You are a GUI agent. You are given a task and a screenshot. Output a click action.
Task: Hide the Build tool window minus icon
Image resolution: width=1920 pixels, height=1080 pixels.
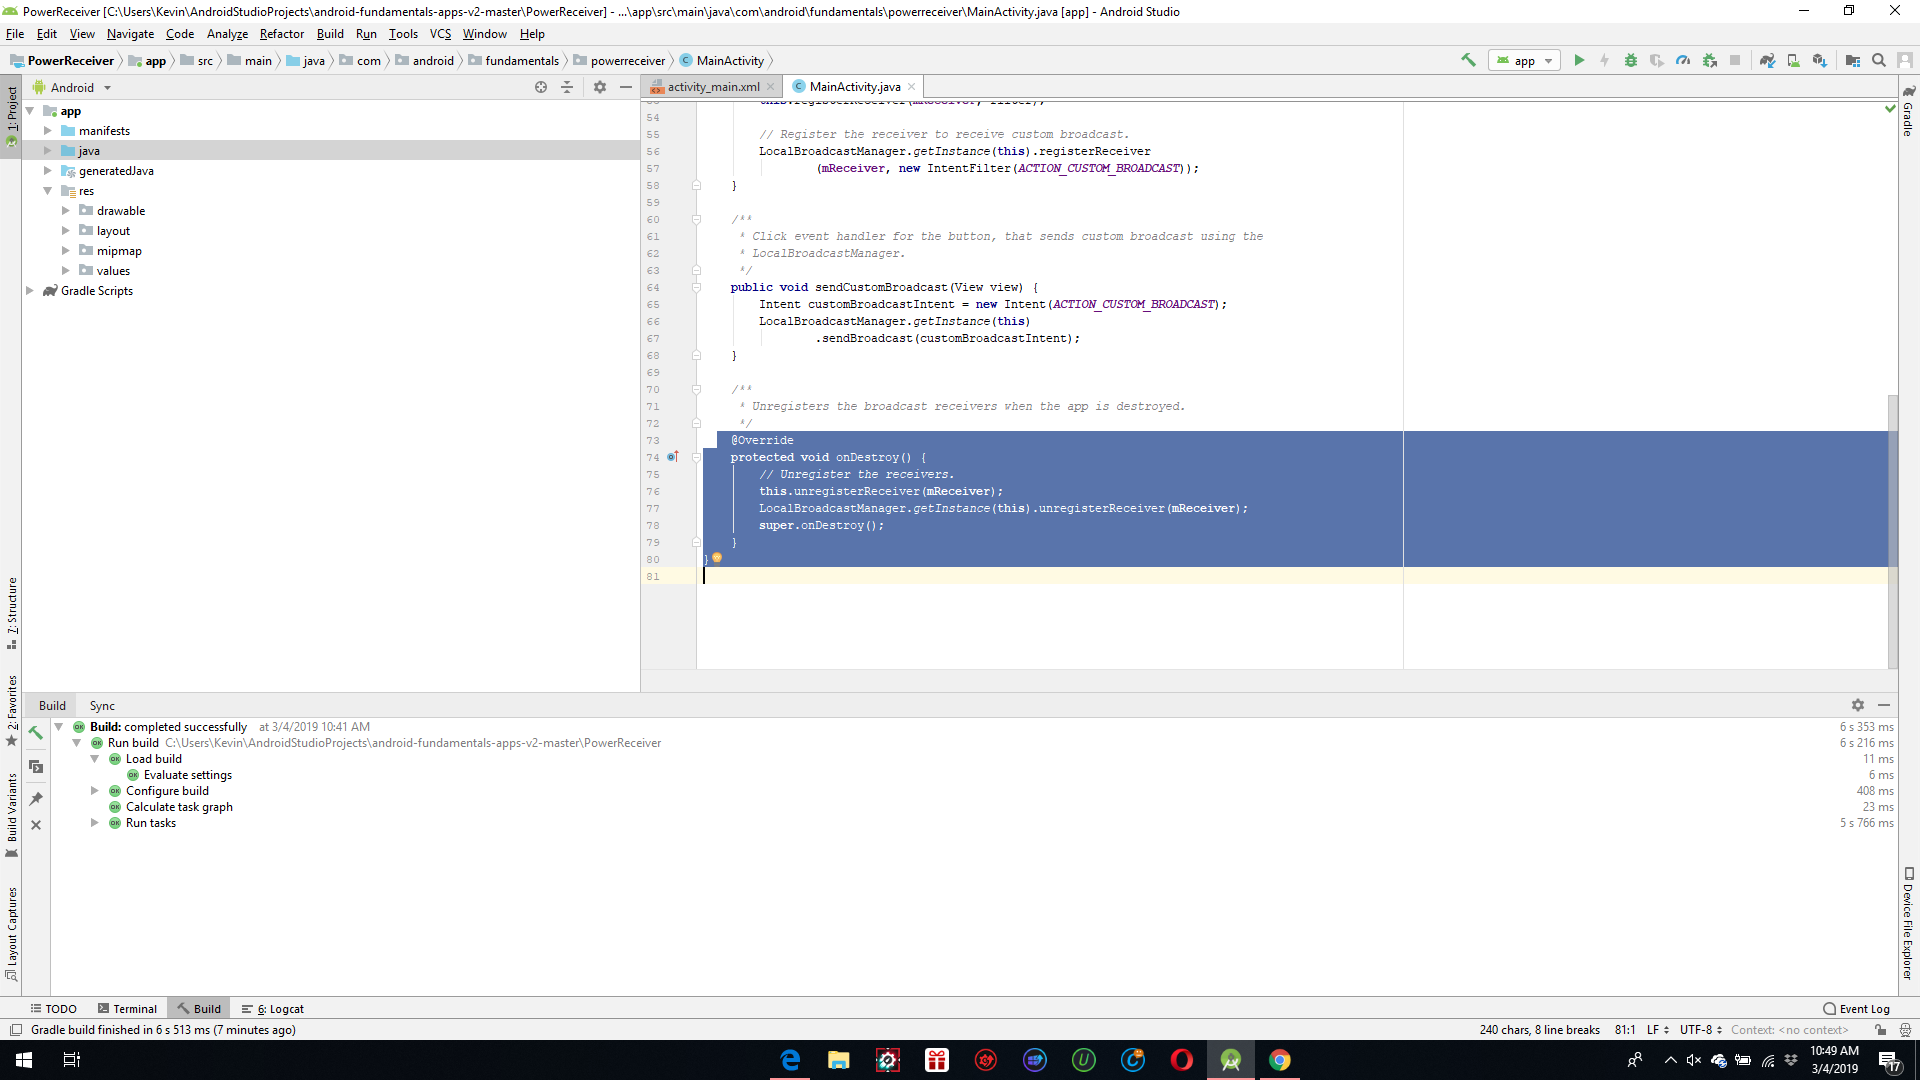[x=1884, y=705]
